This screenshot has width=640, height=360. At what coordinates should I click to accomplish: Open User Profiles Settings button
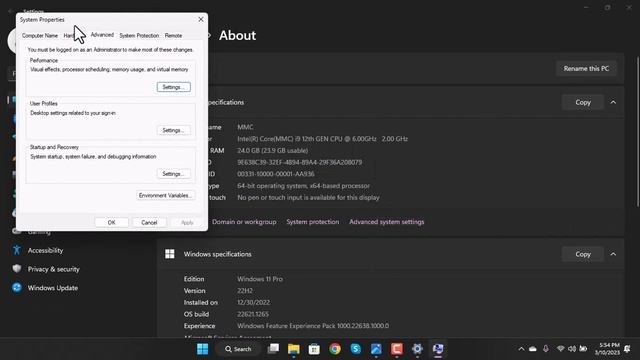[x=173, y=130]
